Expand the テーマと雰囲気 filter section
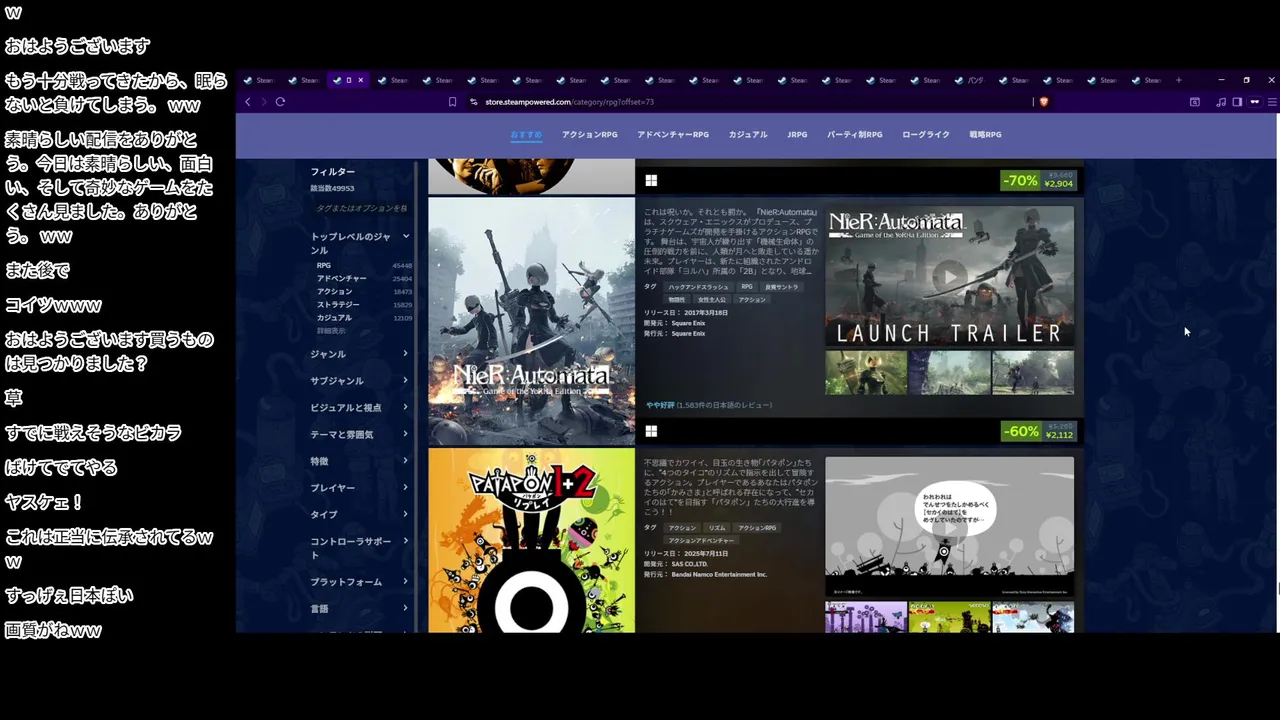Screen dimensions: 1280x720 (360, 435)
